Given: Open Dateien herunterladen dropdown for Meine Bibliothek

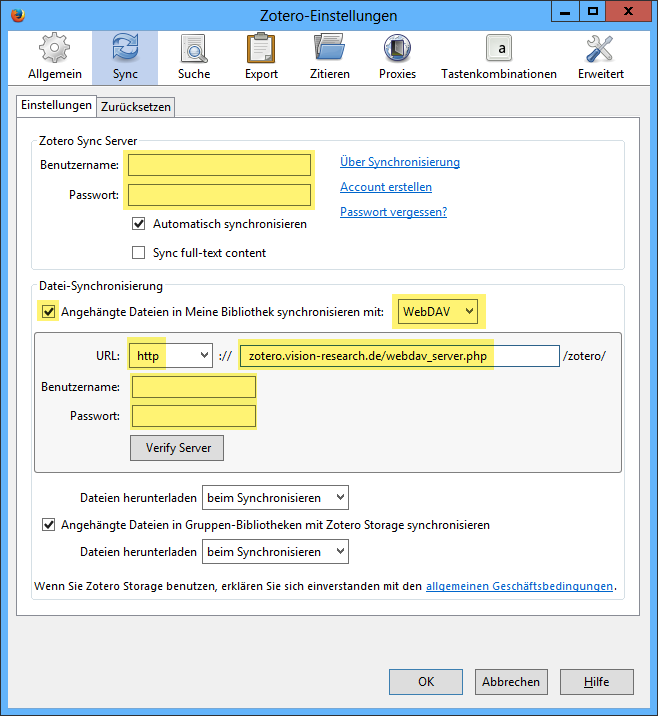Looking at the screenshot, I should coord(275,498).
